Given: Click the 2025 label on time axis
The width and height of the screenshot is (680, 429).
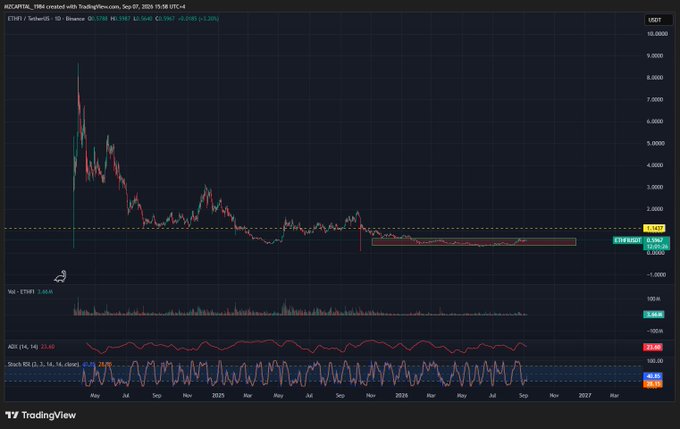Looking at the screenshot, I should pyautogui.click(x=218, y=396).
